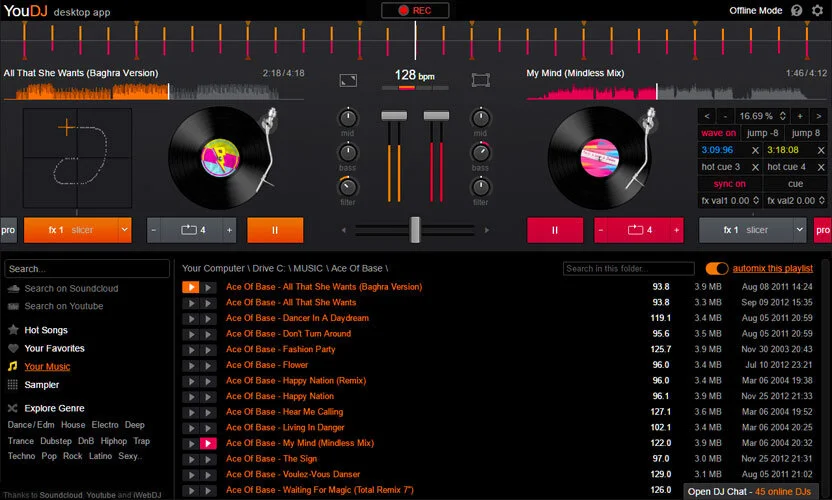Click right deck volume fader handle
832x500 pixels.
click(x=436, y=116)
